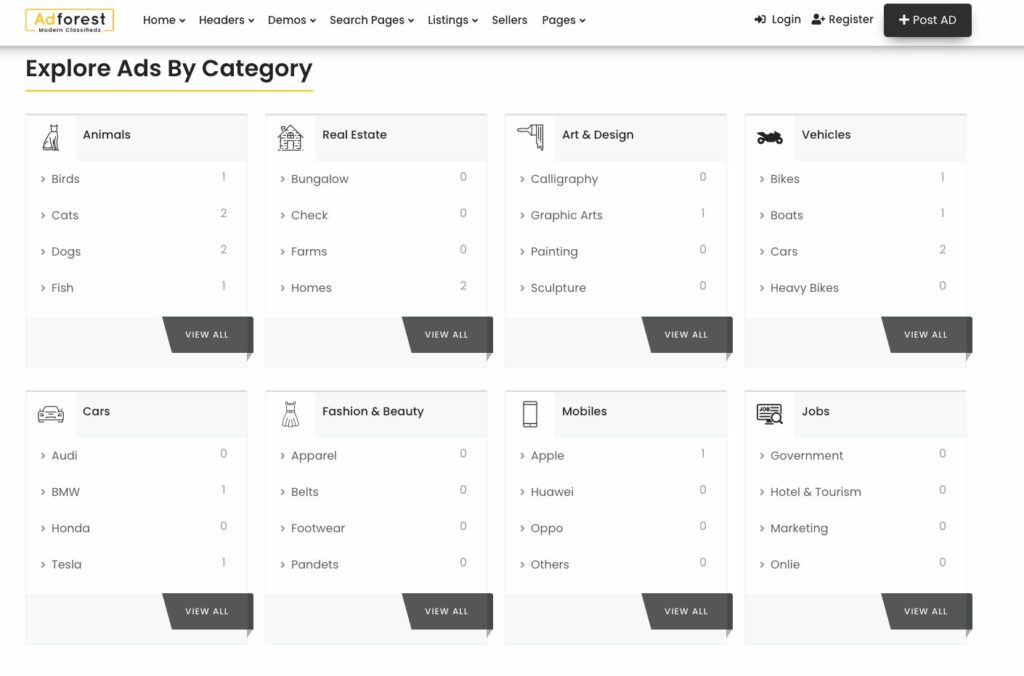Open the Pages menu
Image resolution: width=1024 pixels, height=676 pixels.
[563, 20]
